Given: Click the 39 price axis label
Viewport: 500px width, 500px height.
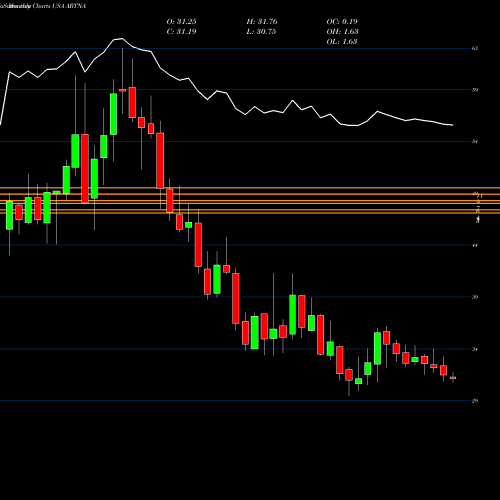Looking at the screenshot, I should [475, 297].
